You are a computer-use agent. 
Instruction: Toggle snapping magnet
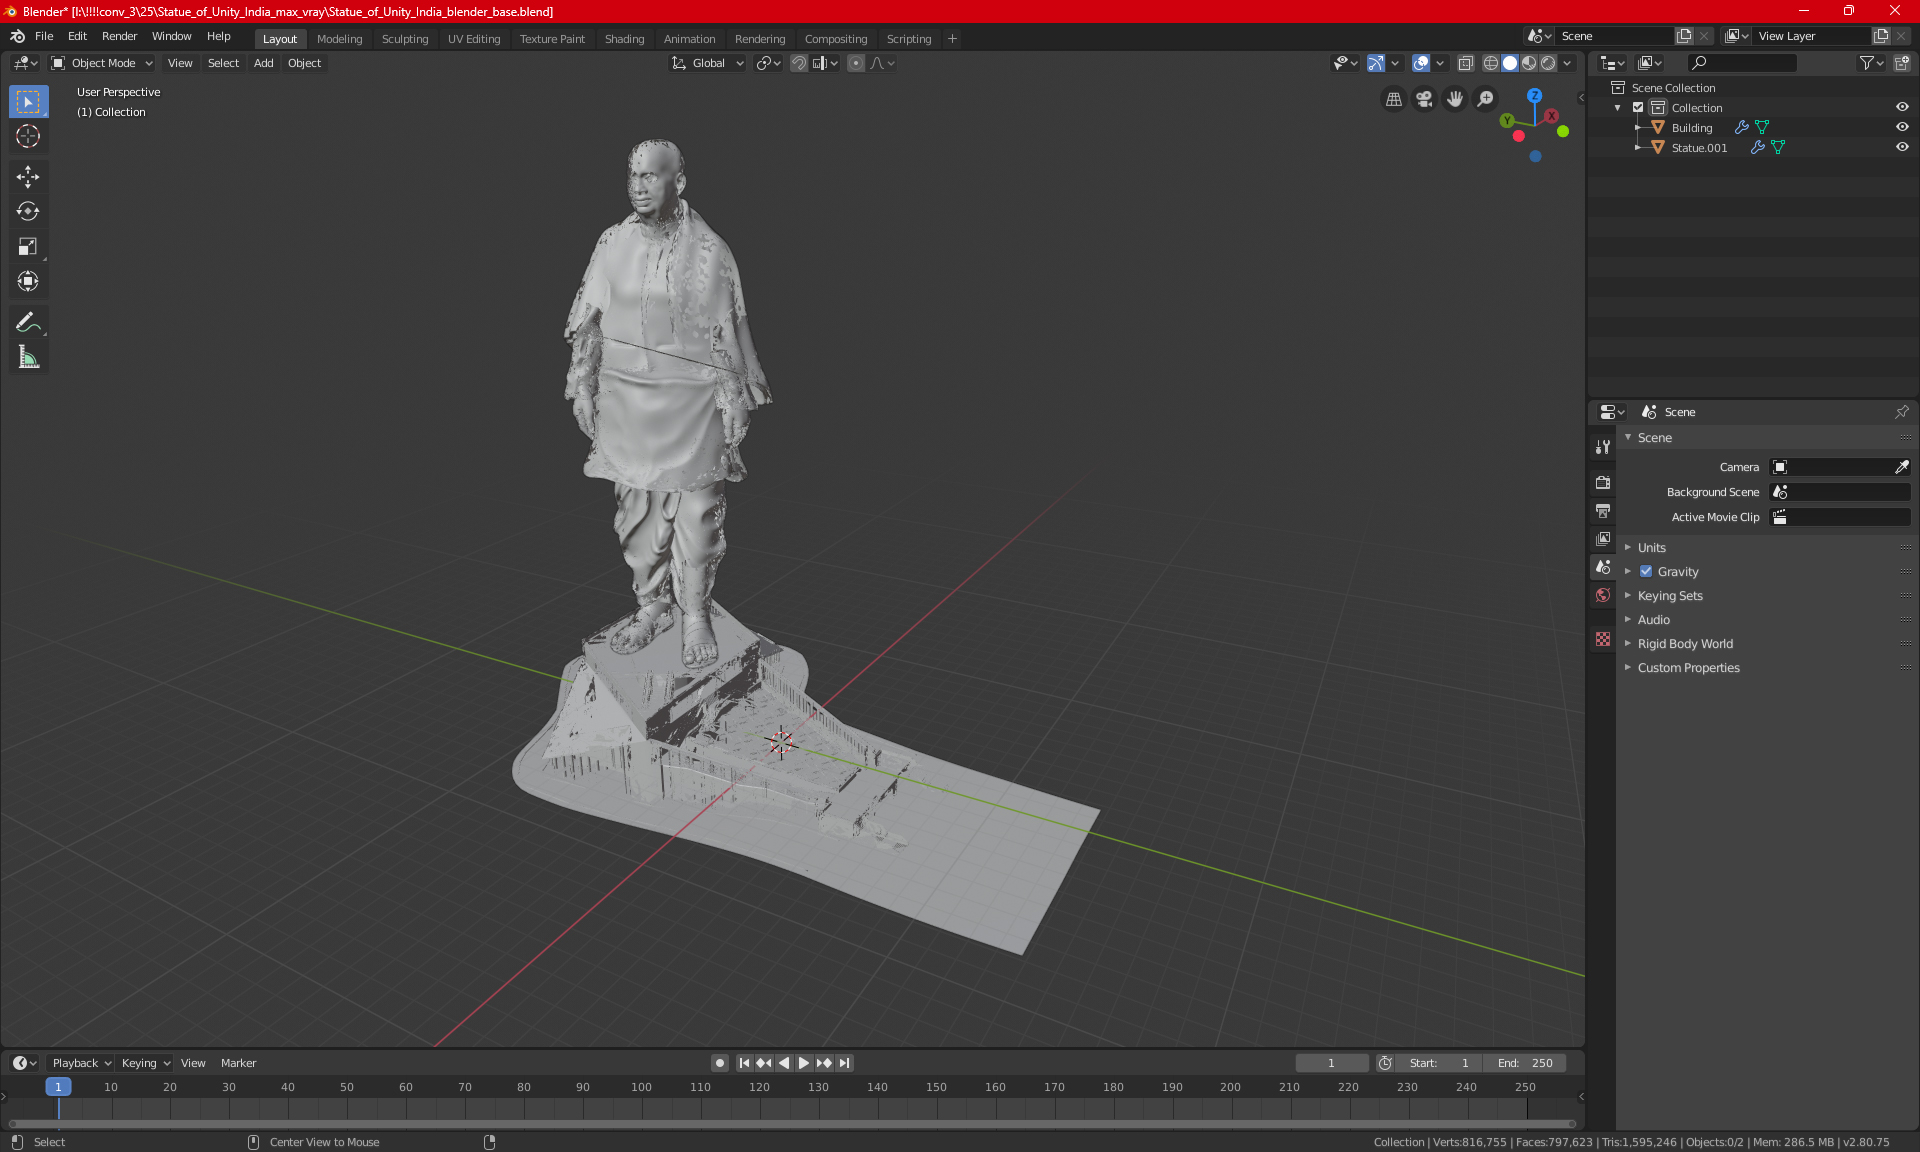tap(799, 63)
